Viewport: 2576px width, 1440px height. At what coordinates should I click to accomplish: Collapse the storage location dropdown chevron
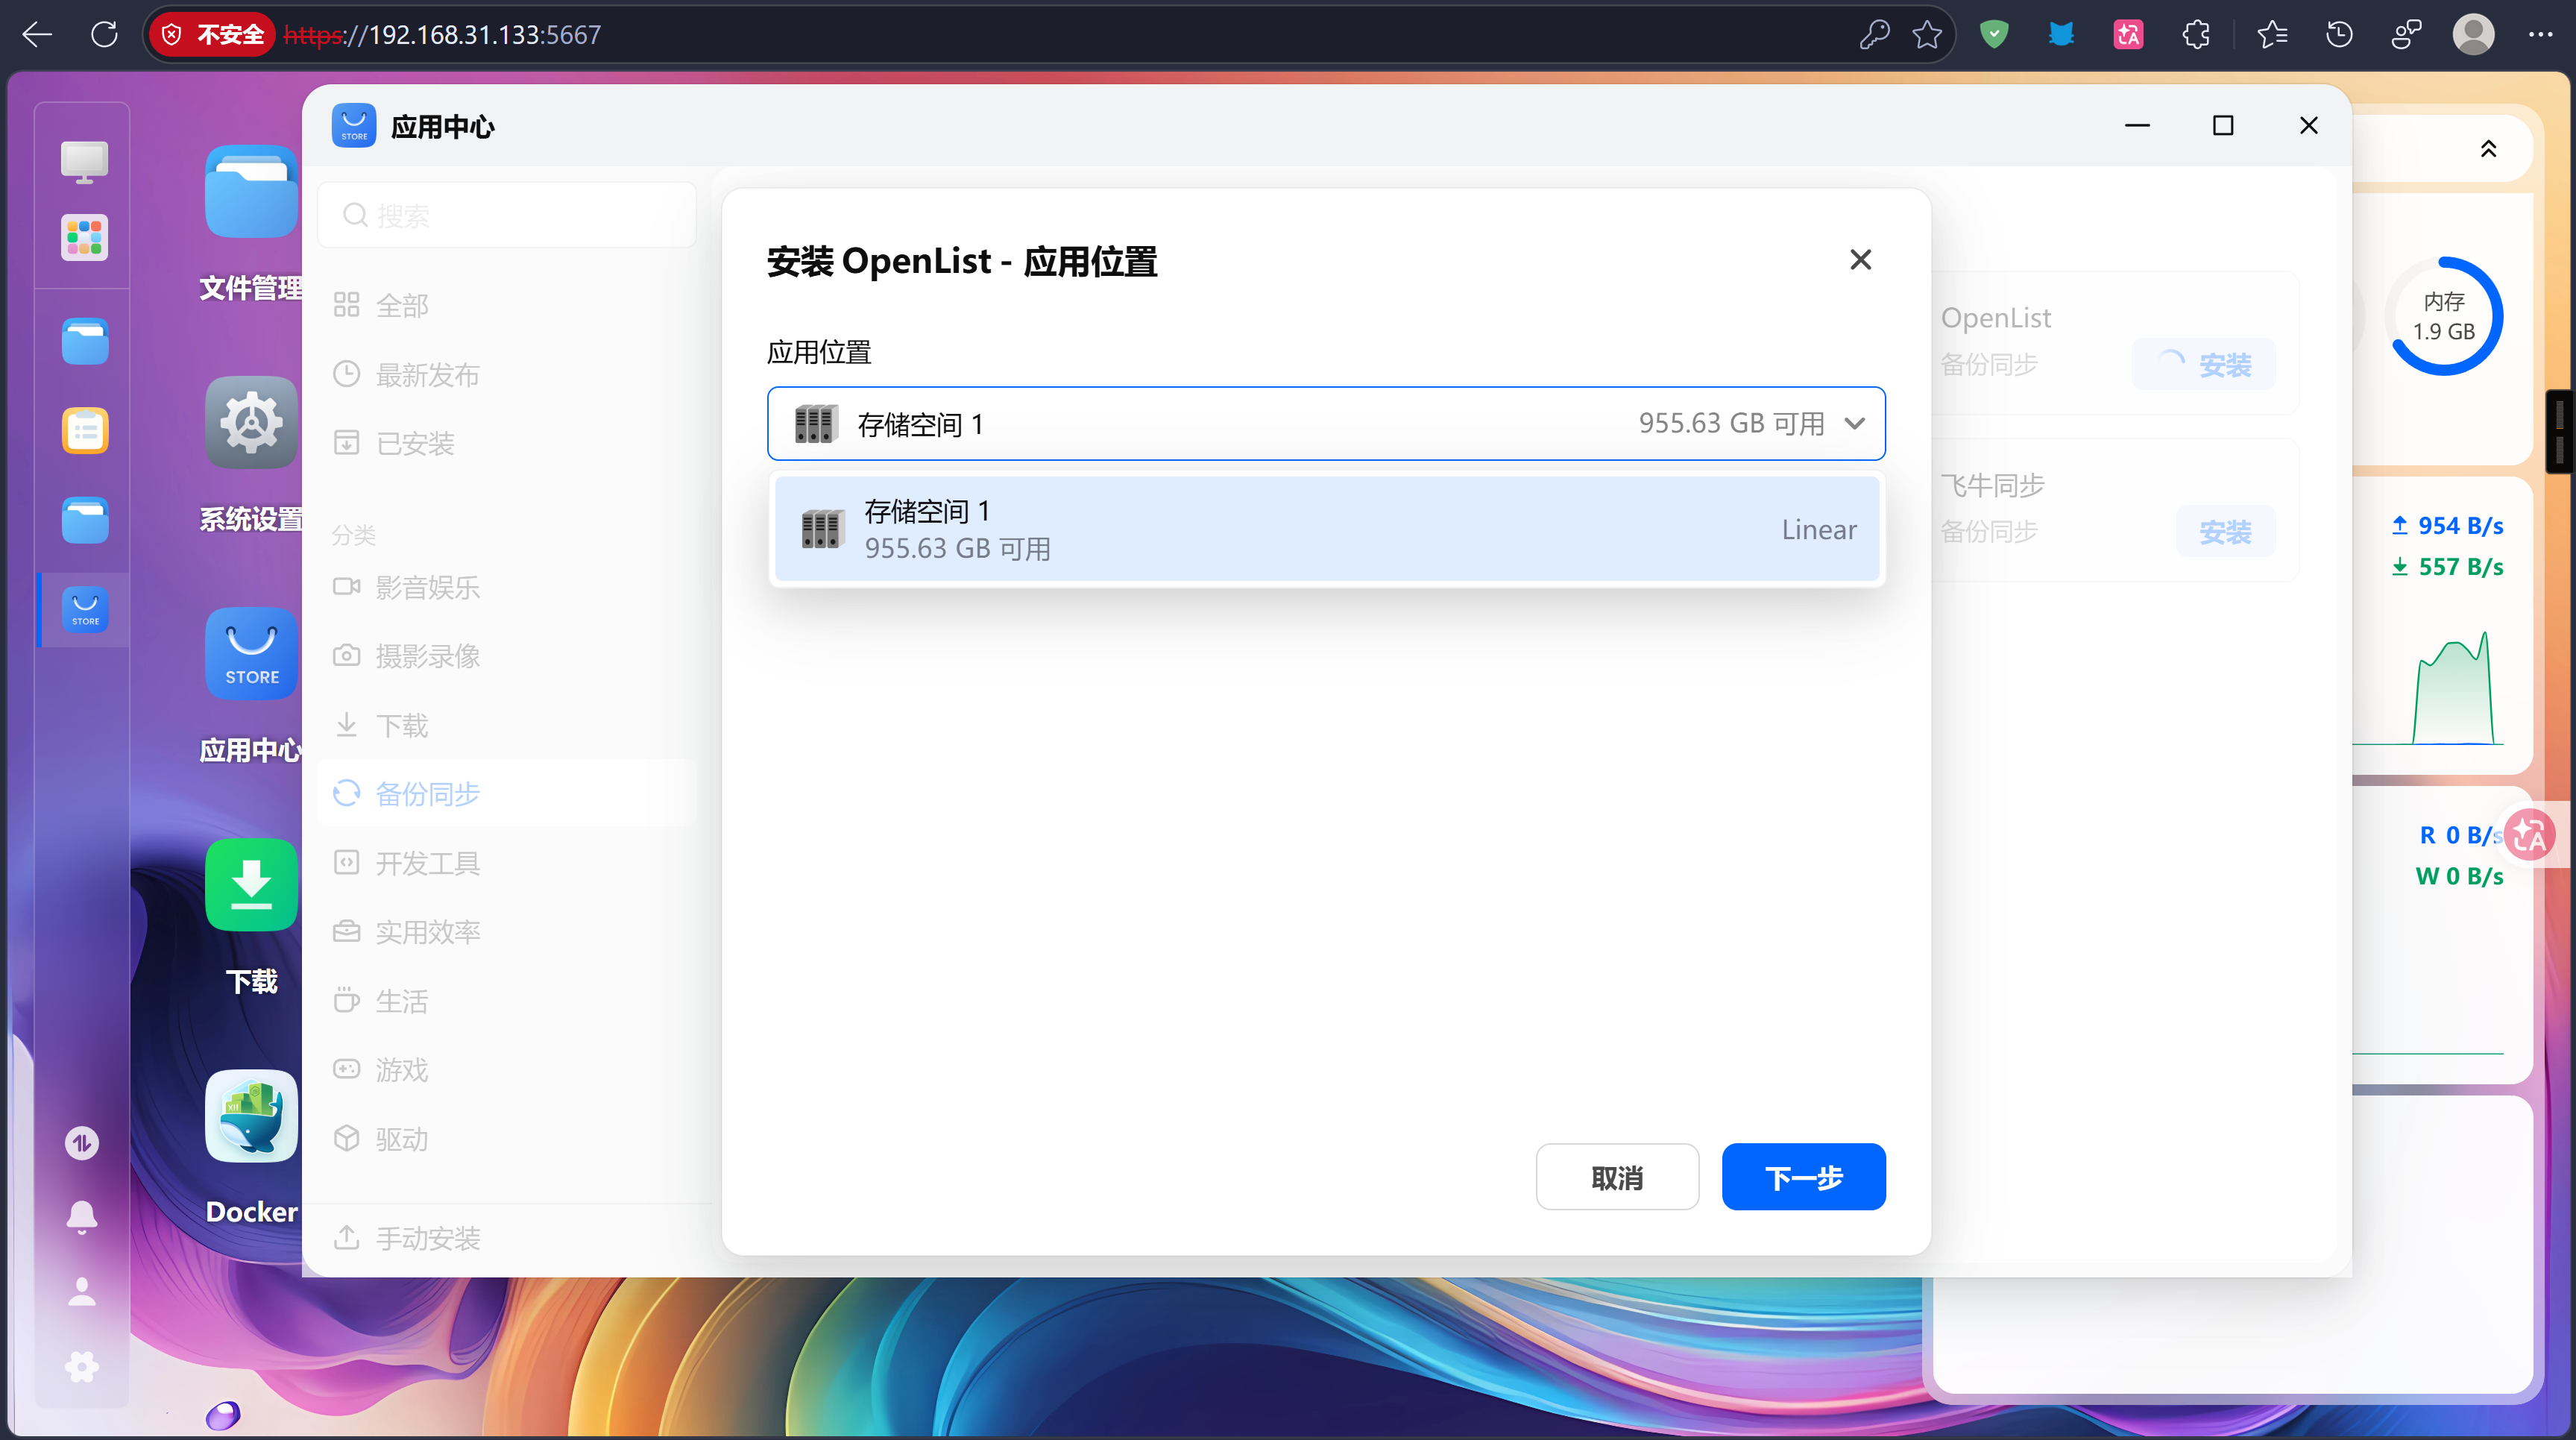click(1855, 424)
